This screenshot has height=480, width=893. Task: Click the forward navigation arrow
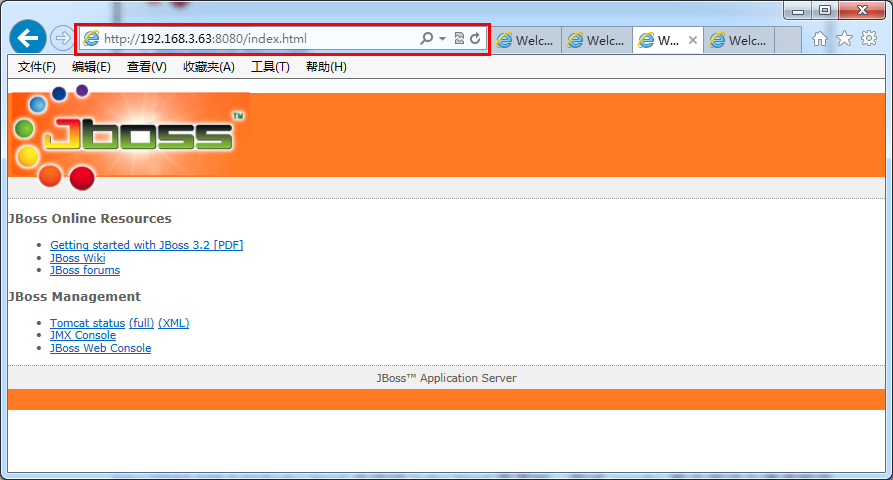point(62,39)
